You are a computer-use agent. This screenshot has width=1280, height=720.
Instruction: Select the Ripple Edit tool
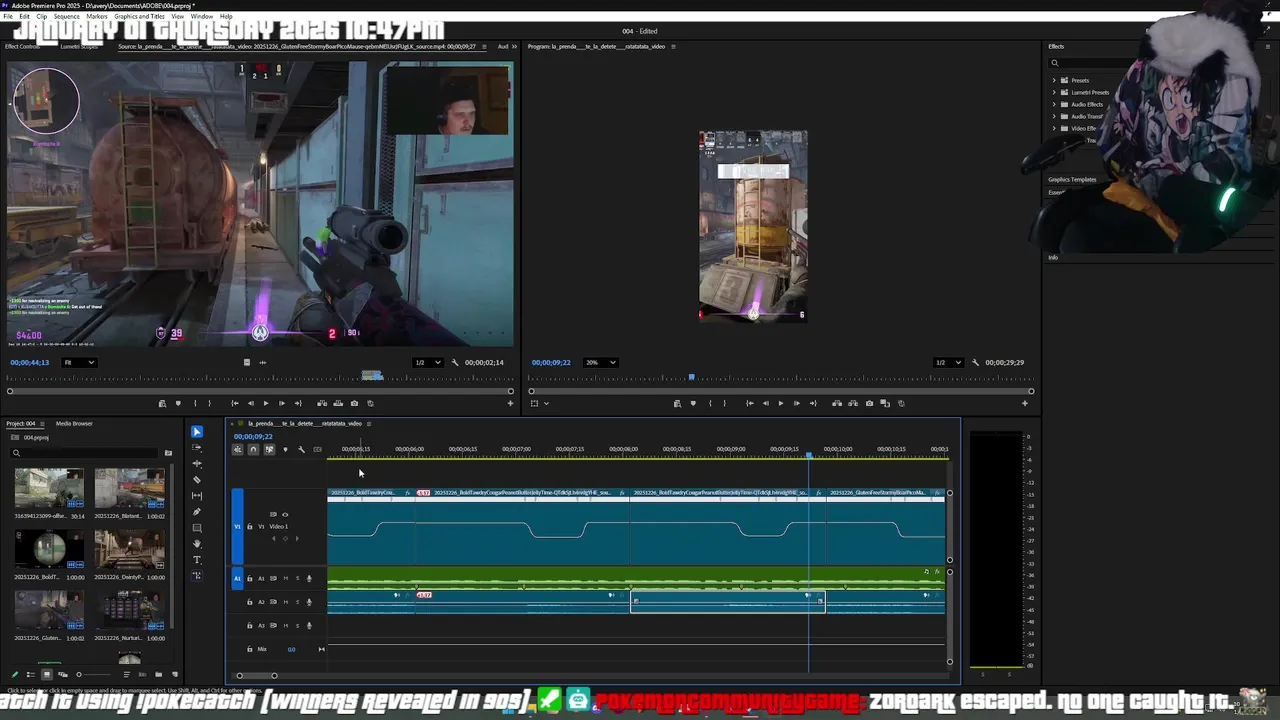(x=196, y=464)
